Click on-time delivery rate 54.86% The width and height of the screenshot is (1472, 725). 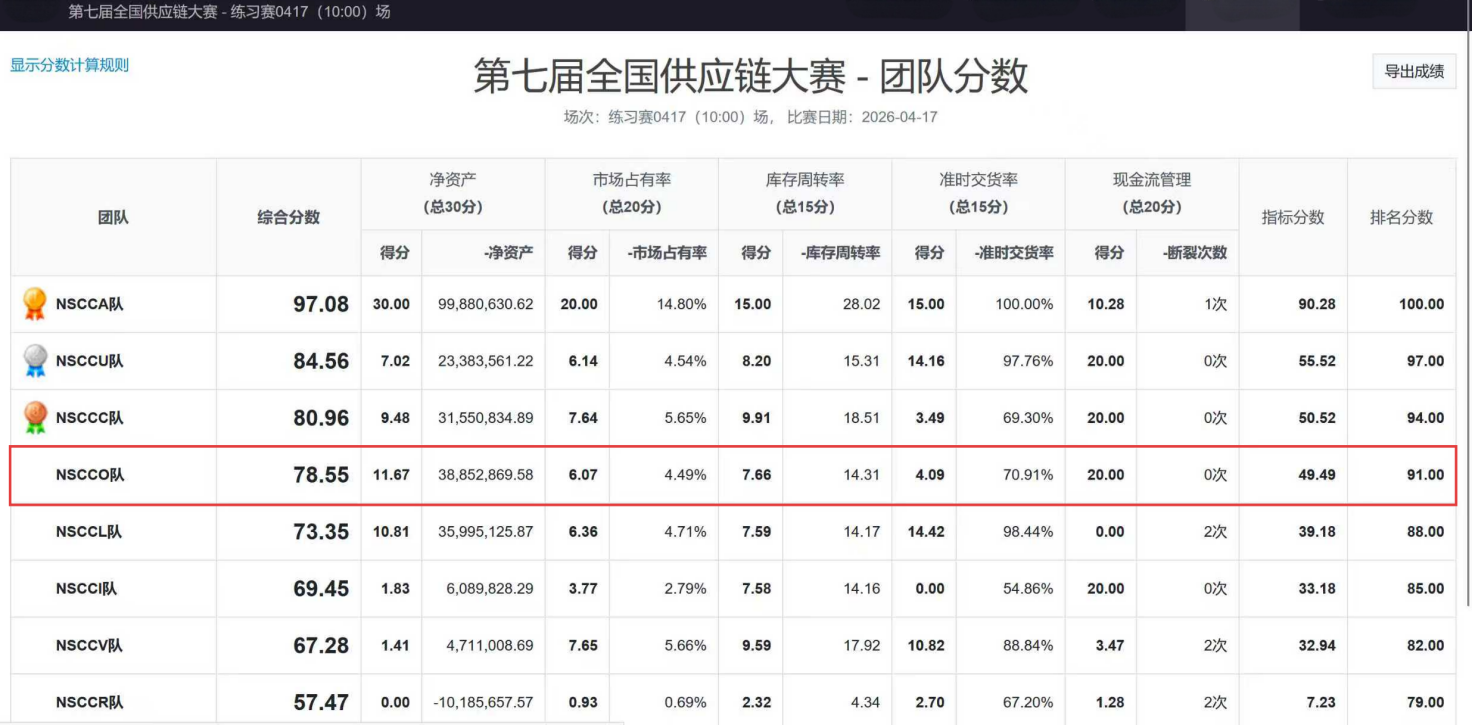[1028, 589]
